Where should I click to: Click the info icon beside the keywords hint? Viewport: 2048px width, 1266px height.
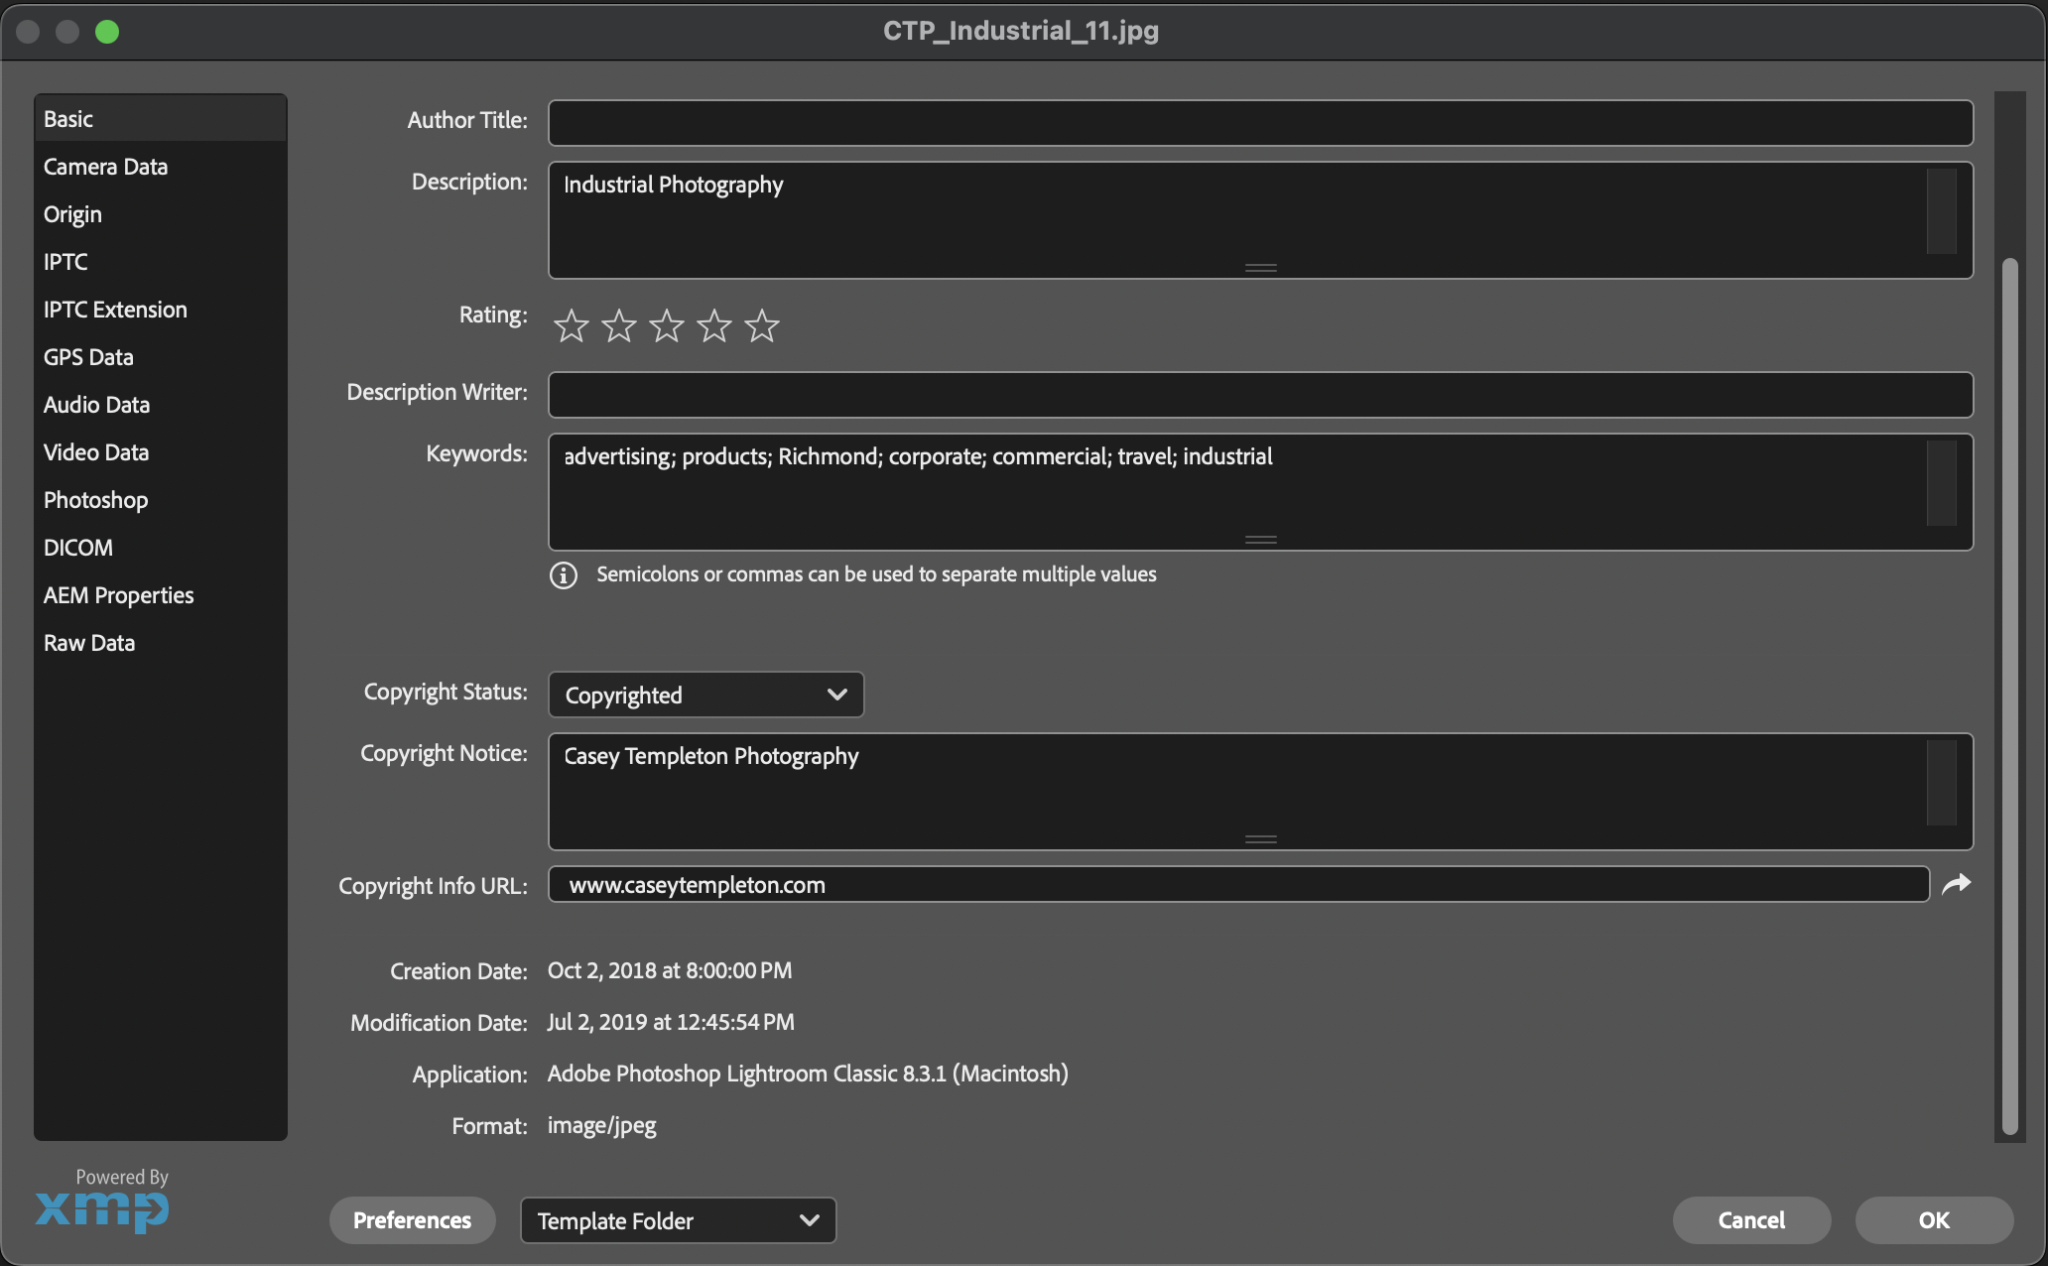click(563, 576)
